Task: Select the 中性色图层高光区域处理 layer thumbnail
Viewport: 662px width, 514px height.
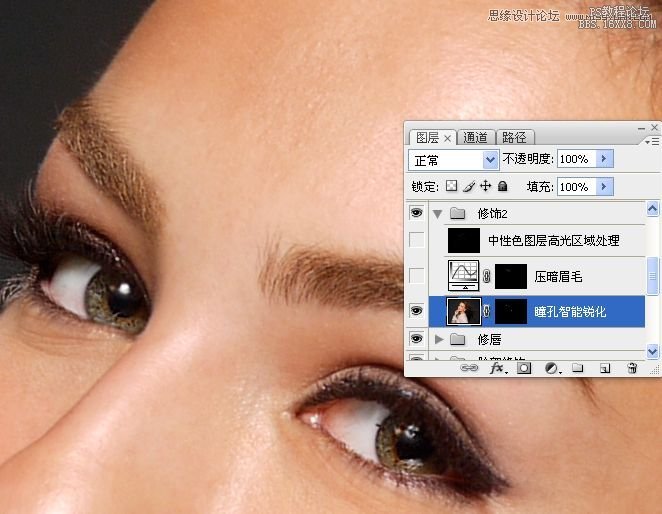Action: (x=464, y=240)
